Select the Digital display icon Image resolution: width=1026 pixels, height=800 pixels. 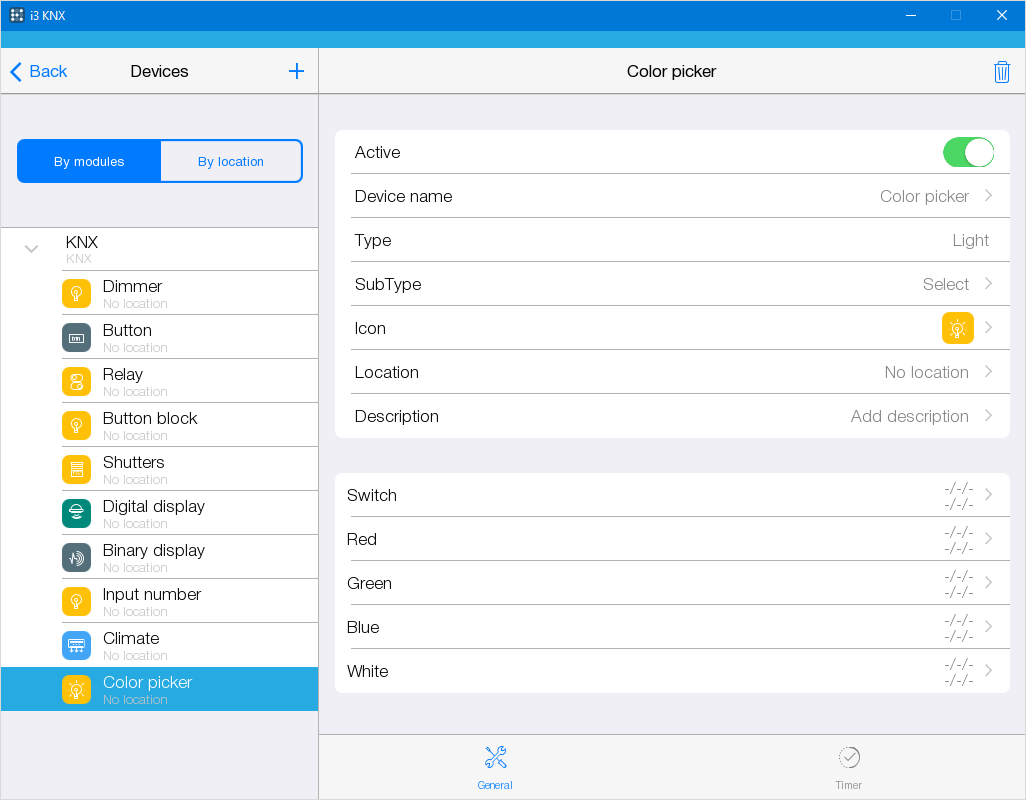(x=77, y=513)
